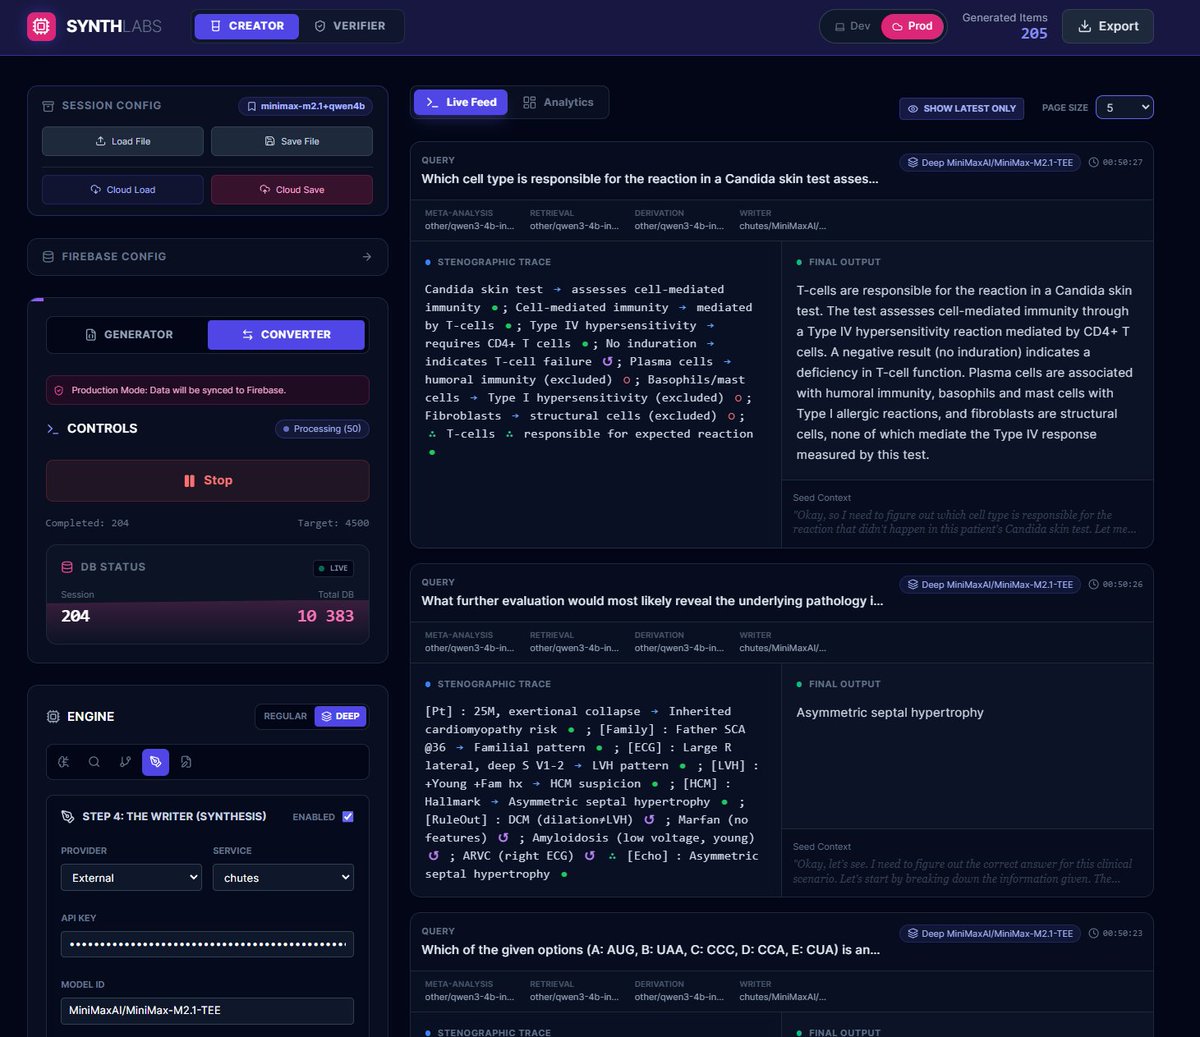Viewport: 1200px width, 1037px height.
Task: Switch to the Analytics tab
Action: tap(558, 102)
